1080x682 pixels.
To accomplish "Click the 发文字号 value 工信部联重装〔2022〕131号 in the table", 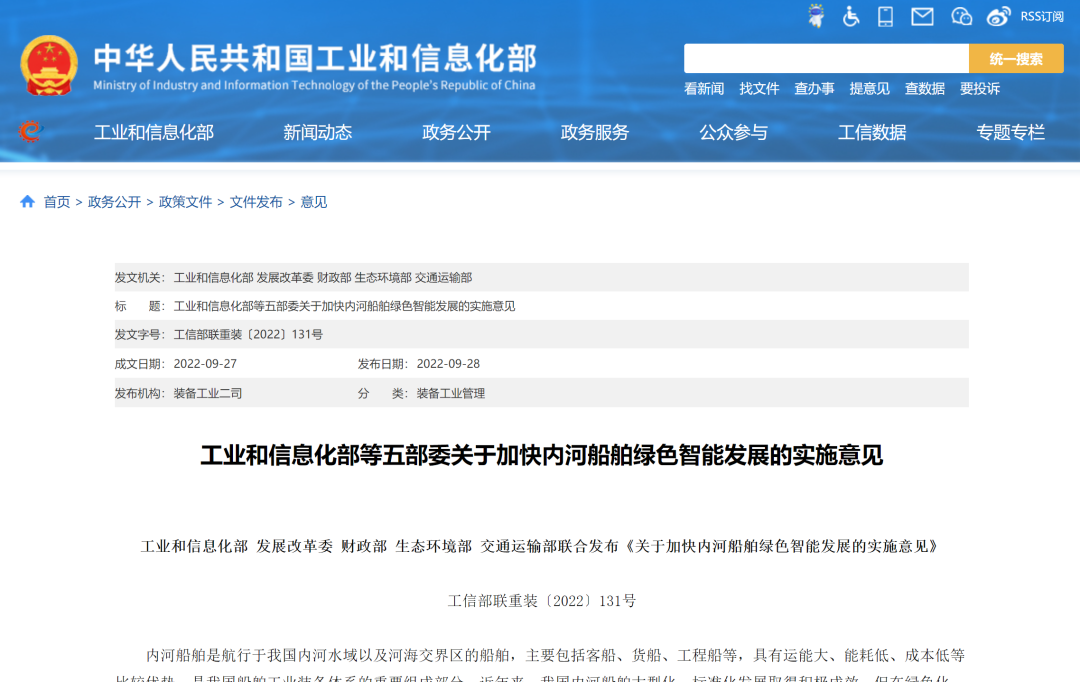I will pos(248,335).
